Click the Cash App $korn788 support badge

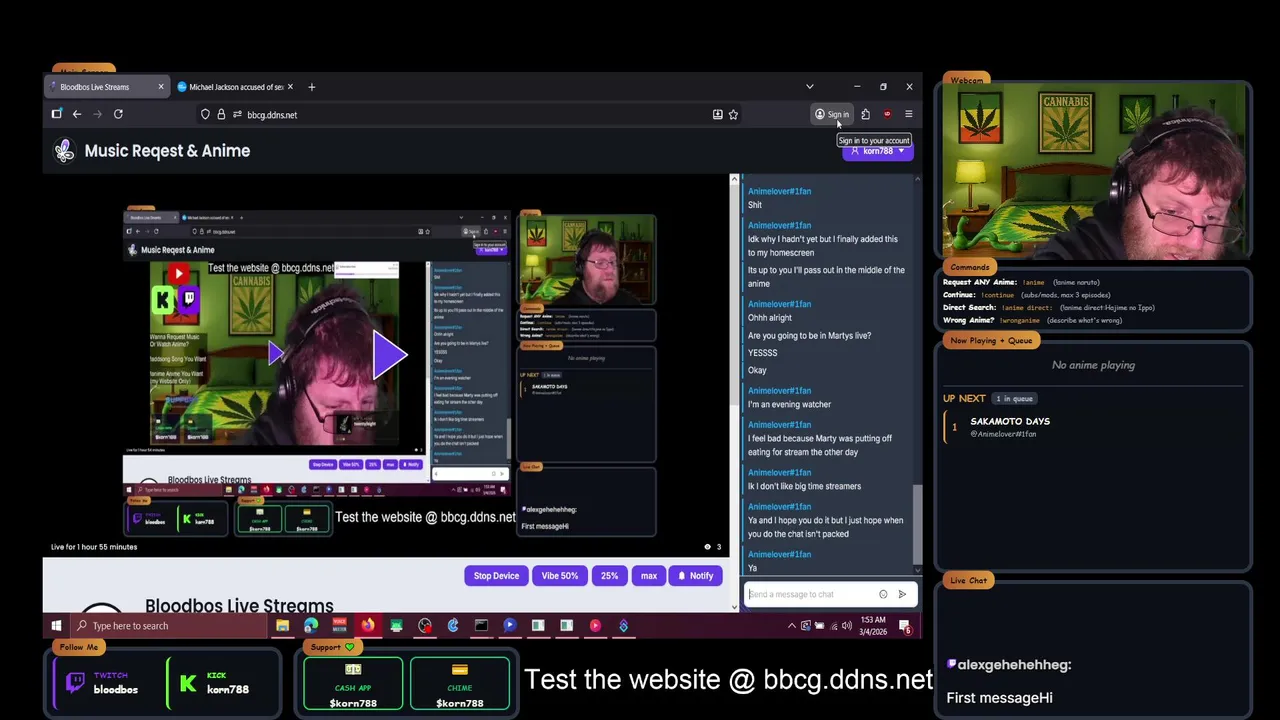353,684
